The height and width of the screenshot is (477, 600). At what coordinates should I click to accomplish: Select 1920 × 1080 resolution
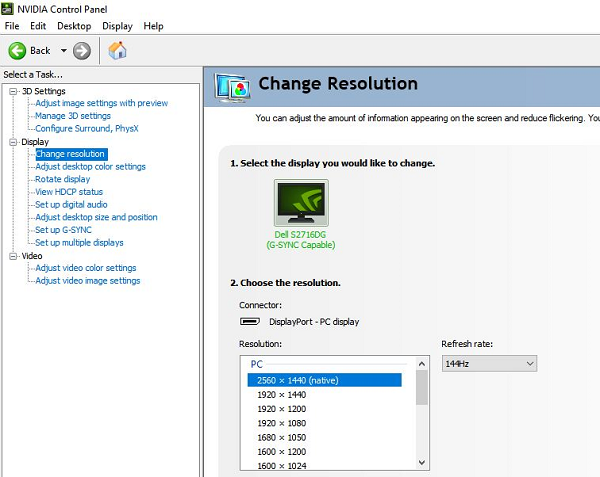tap(282, 423)
